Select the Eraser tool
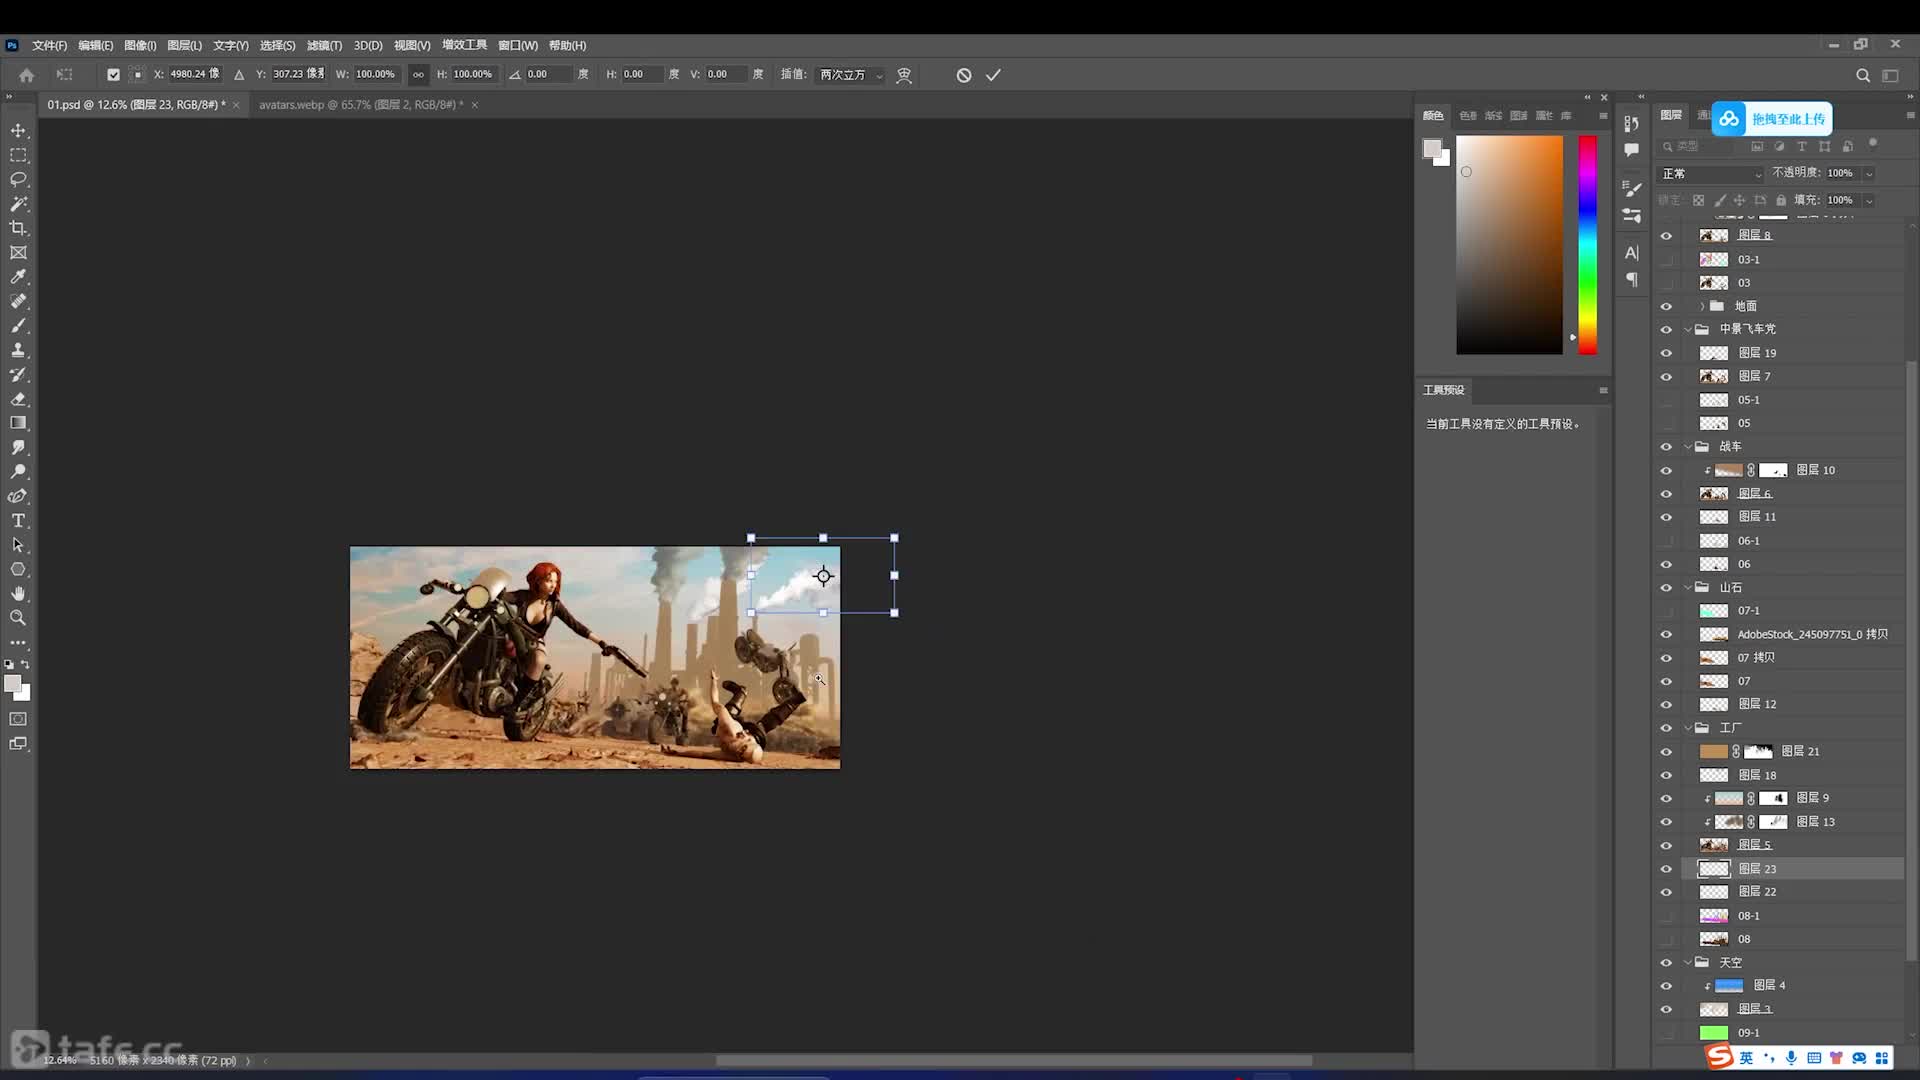The image size is (1920, 1080). (x=18, y=399)
